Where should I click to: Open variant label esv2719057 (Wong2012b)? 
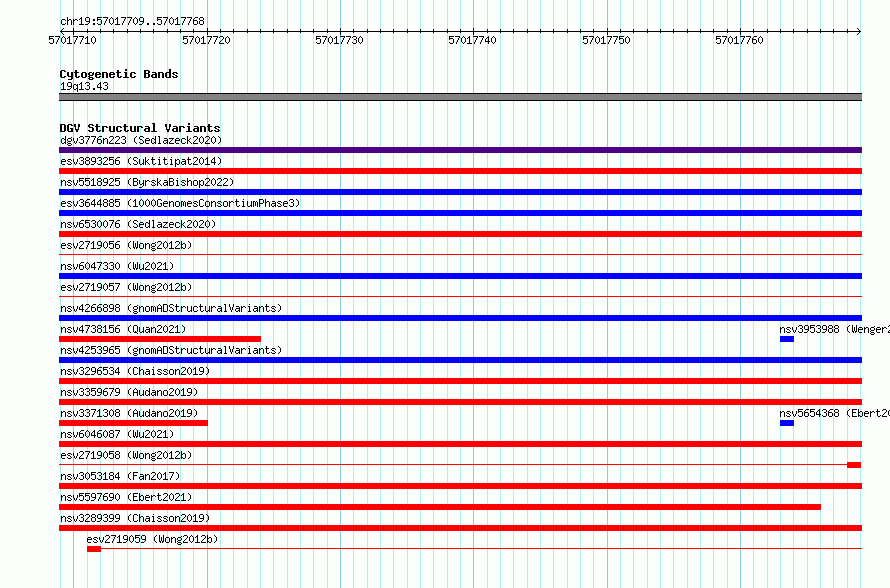pyautogui.click(x=126, y=287)
